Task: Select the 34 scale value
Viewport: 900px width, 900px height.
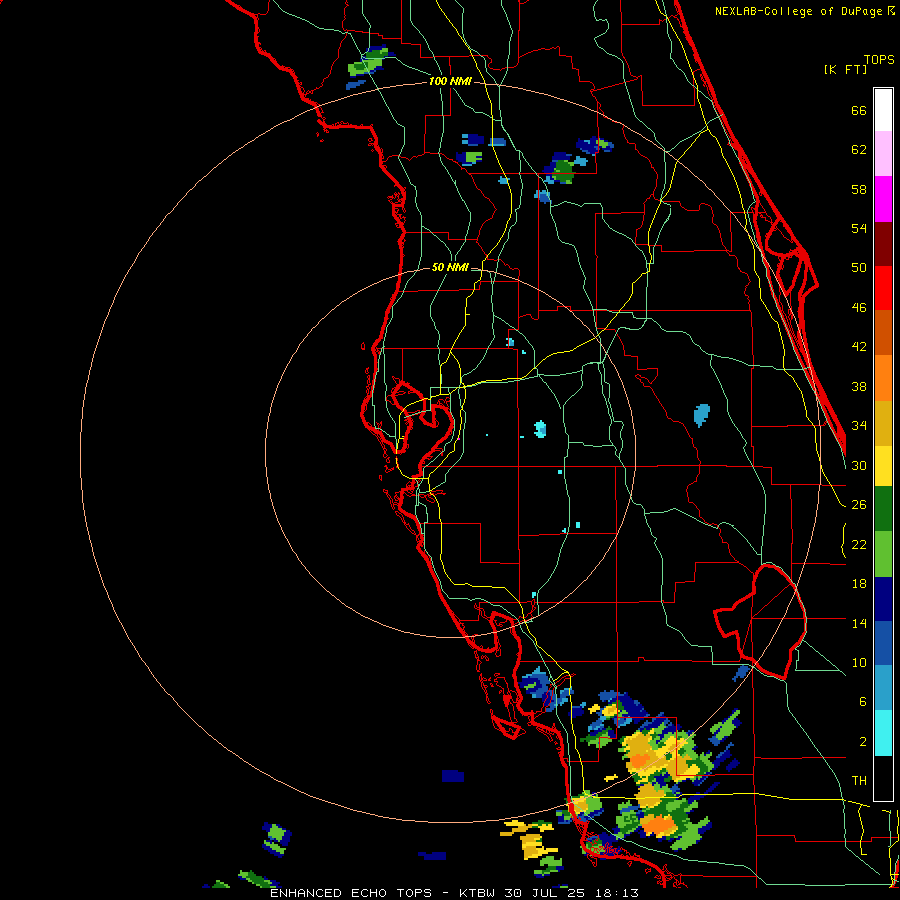Action: 859,426
